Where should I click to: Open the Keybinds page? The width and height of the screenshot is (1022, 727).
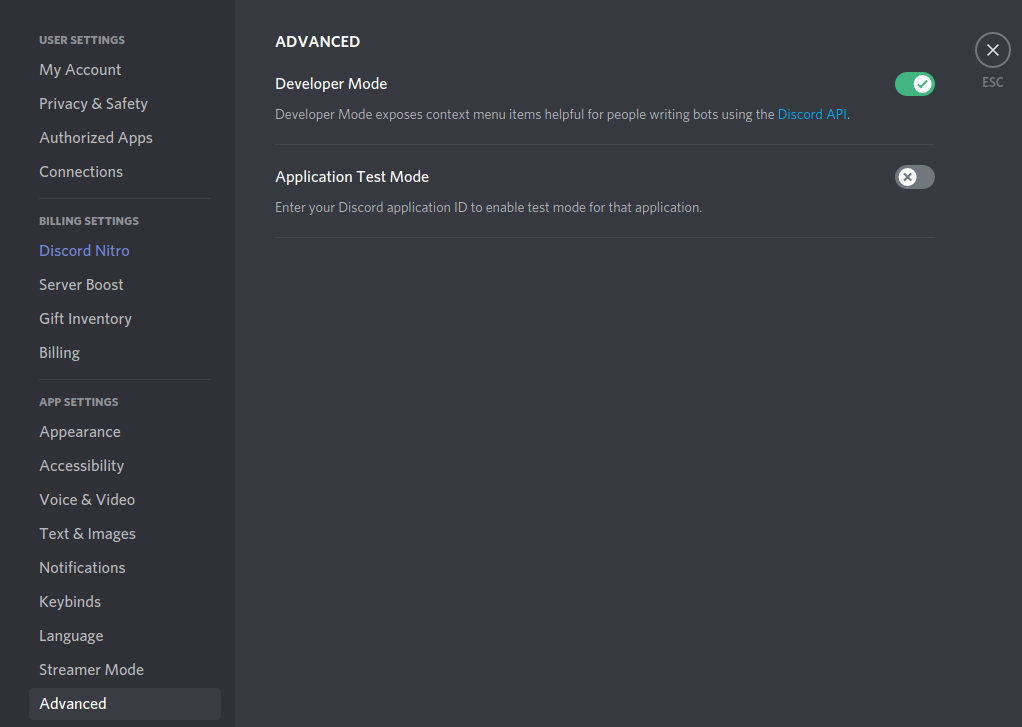click(70, 601)
